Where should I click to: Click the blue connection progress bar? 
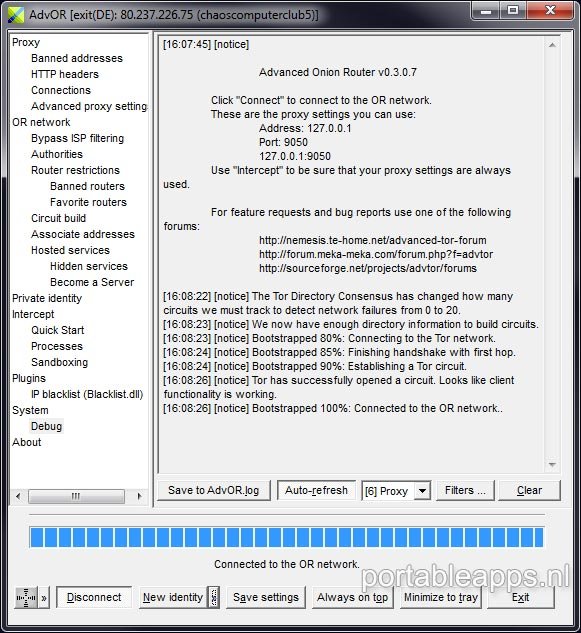click(x=286, y=537)
